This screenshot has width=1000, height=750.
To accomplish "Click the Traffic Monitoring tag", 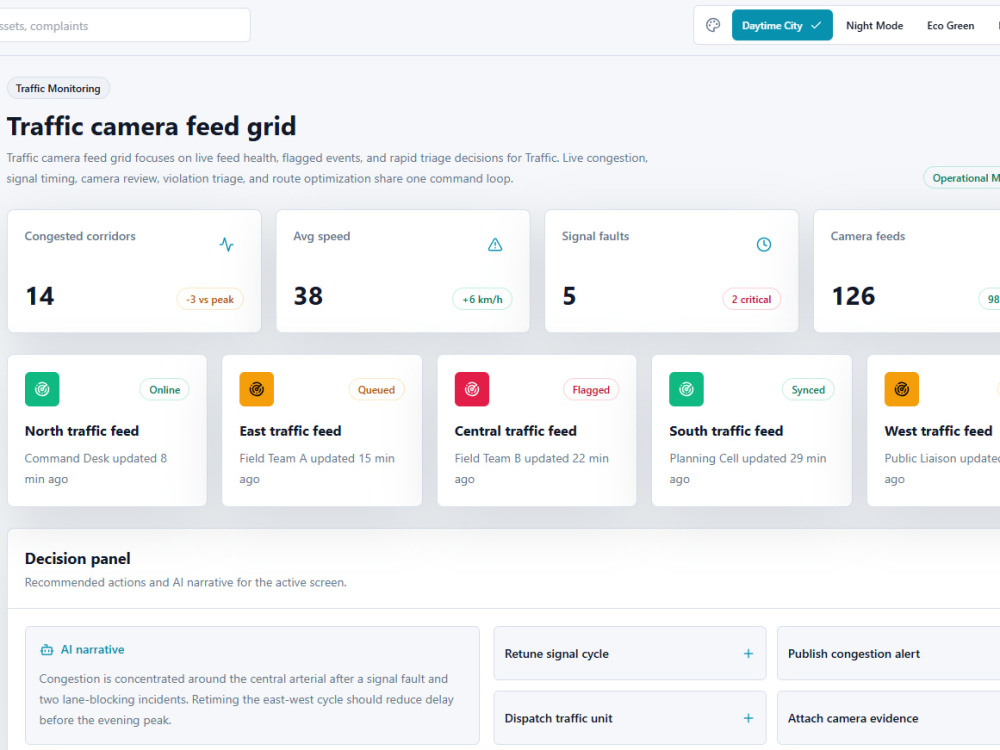I will (58, 89).
